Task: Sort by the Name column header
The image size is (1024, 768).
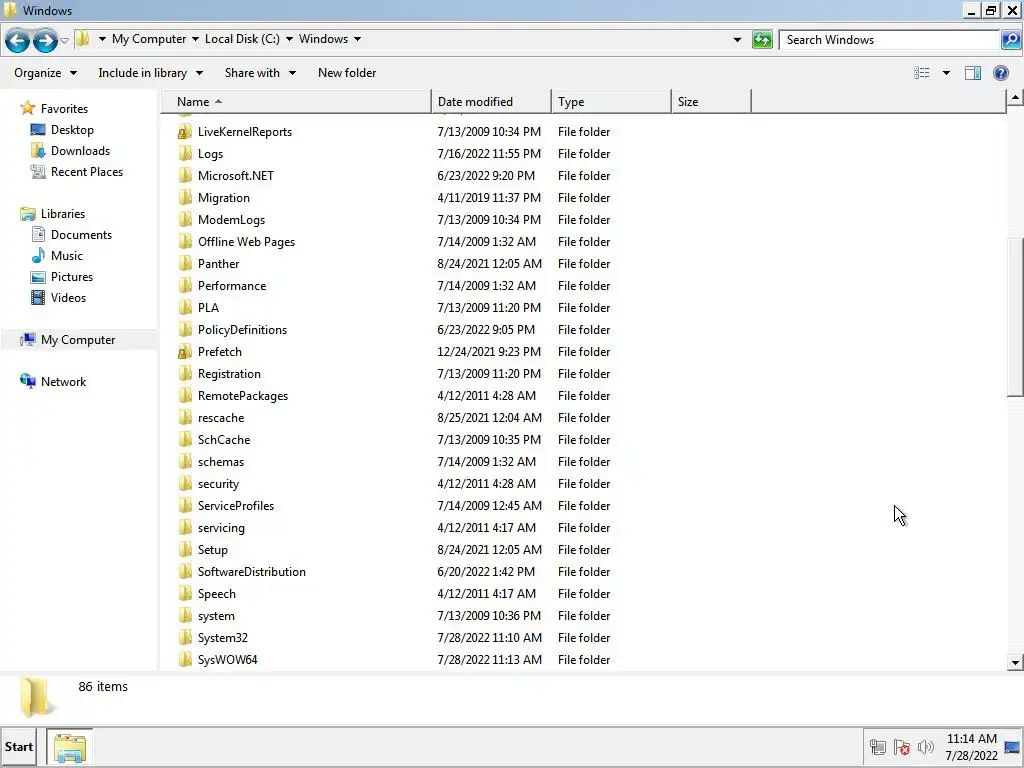Action: pos(296,102)
